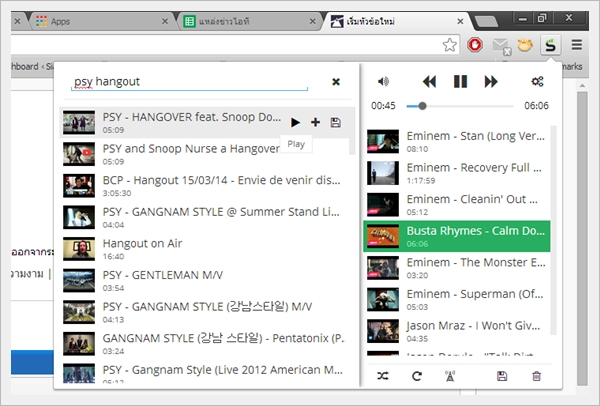Close the Apps tab
This screenshot has height=406, width=600.
click(x=165, y=21)
